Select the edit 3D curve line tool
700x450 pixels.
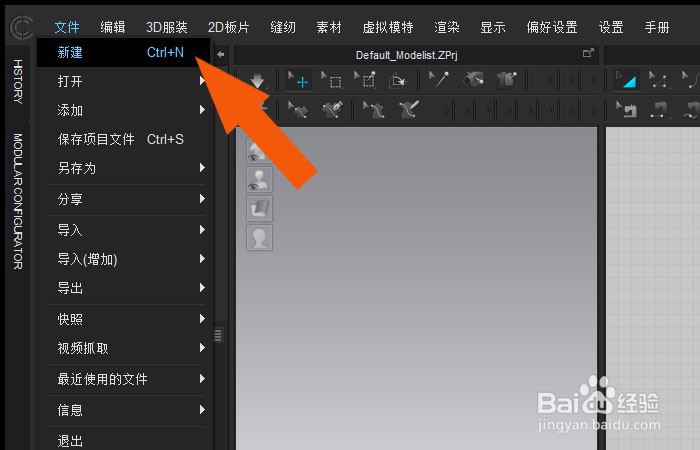click(x=373, y=109)
